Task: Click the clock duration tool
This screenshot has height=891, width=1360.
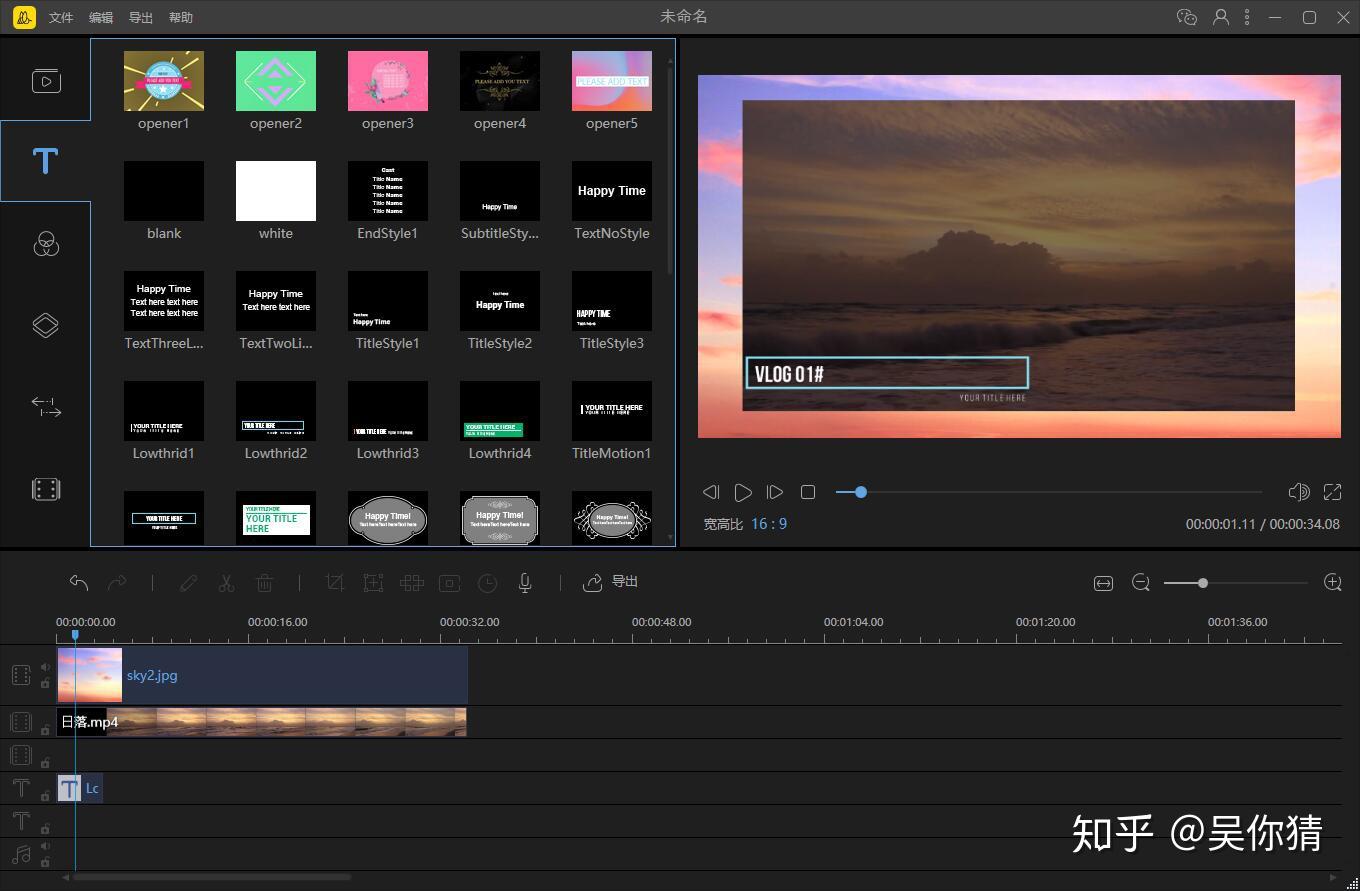Action: (487, 582)
